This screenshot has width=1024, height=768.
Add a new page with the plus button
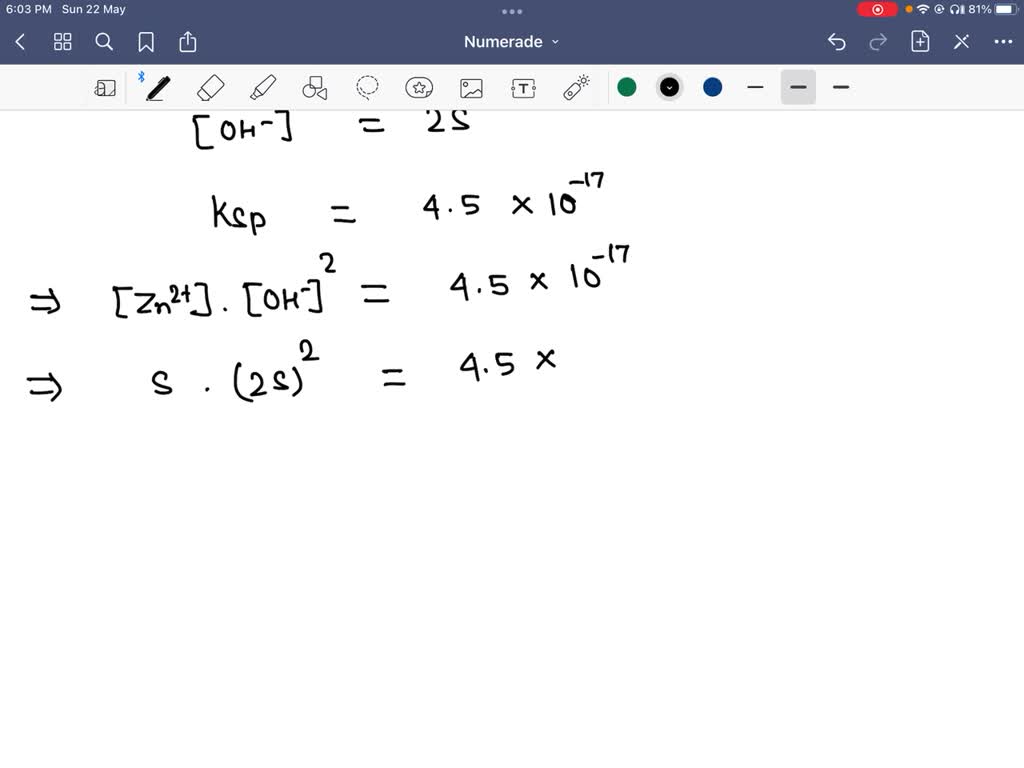click(x=920, y=41)
